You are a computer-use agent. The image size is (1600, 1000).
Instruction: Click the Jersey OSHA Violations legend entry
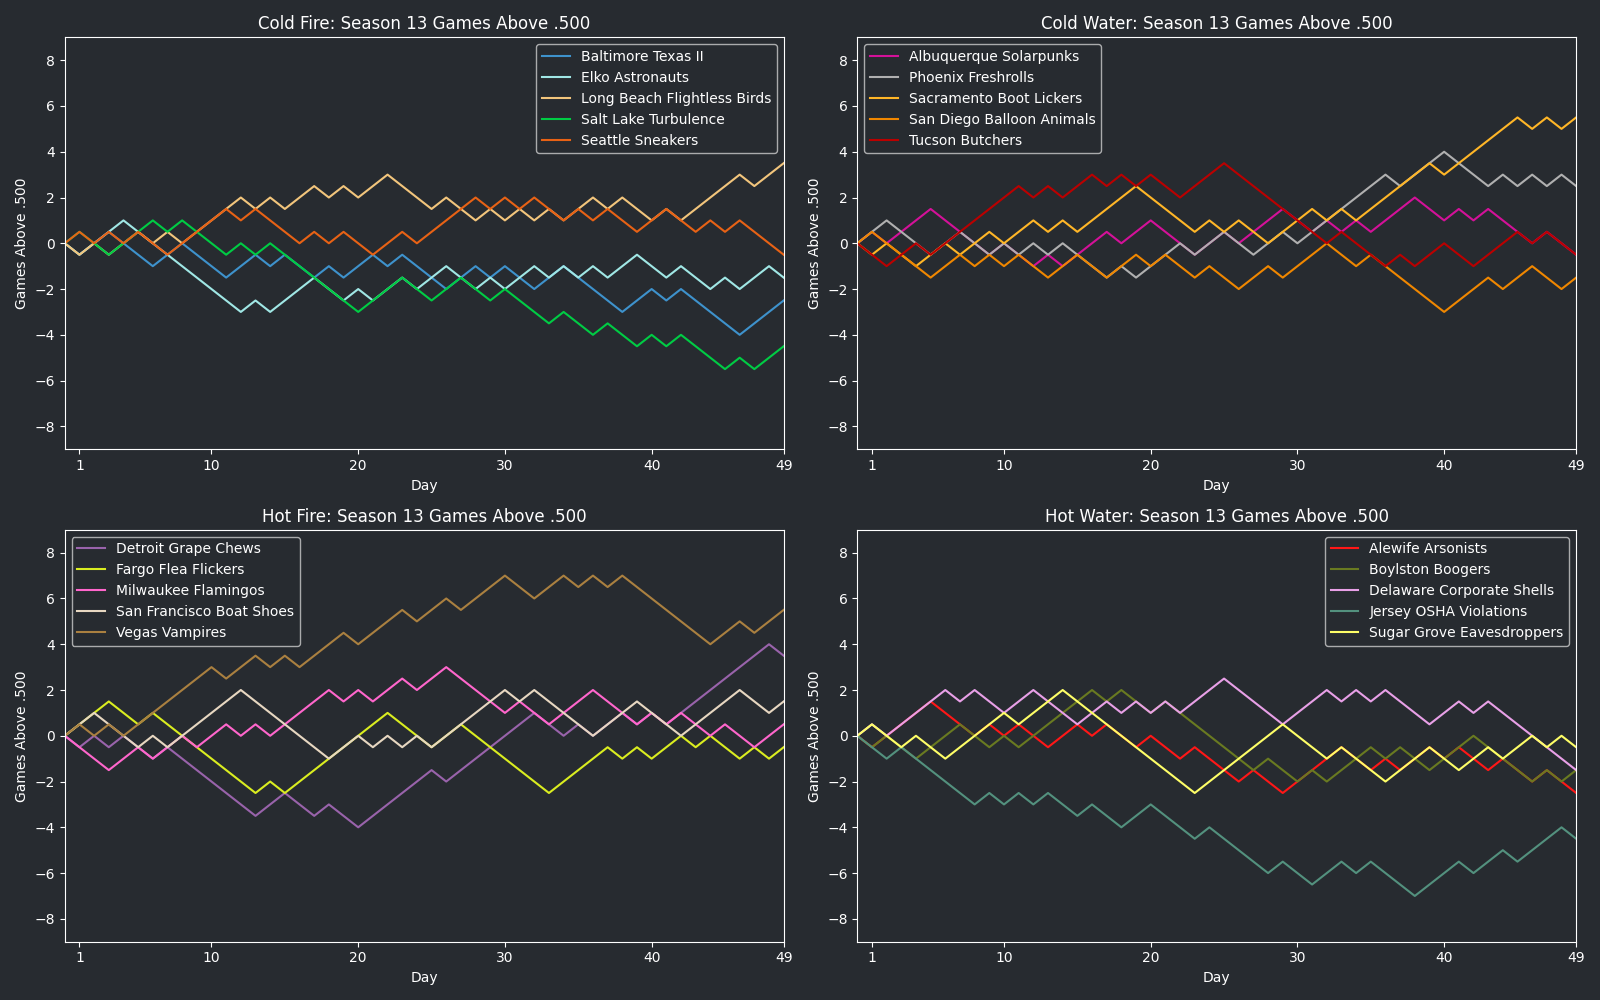tap(1447, 611)
